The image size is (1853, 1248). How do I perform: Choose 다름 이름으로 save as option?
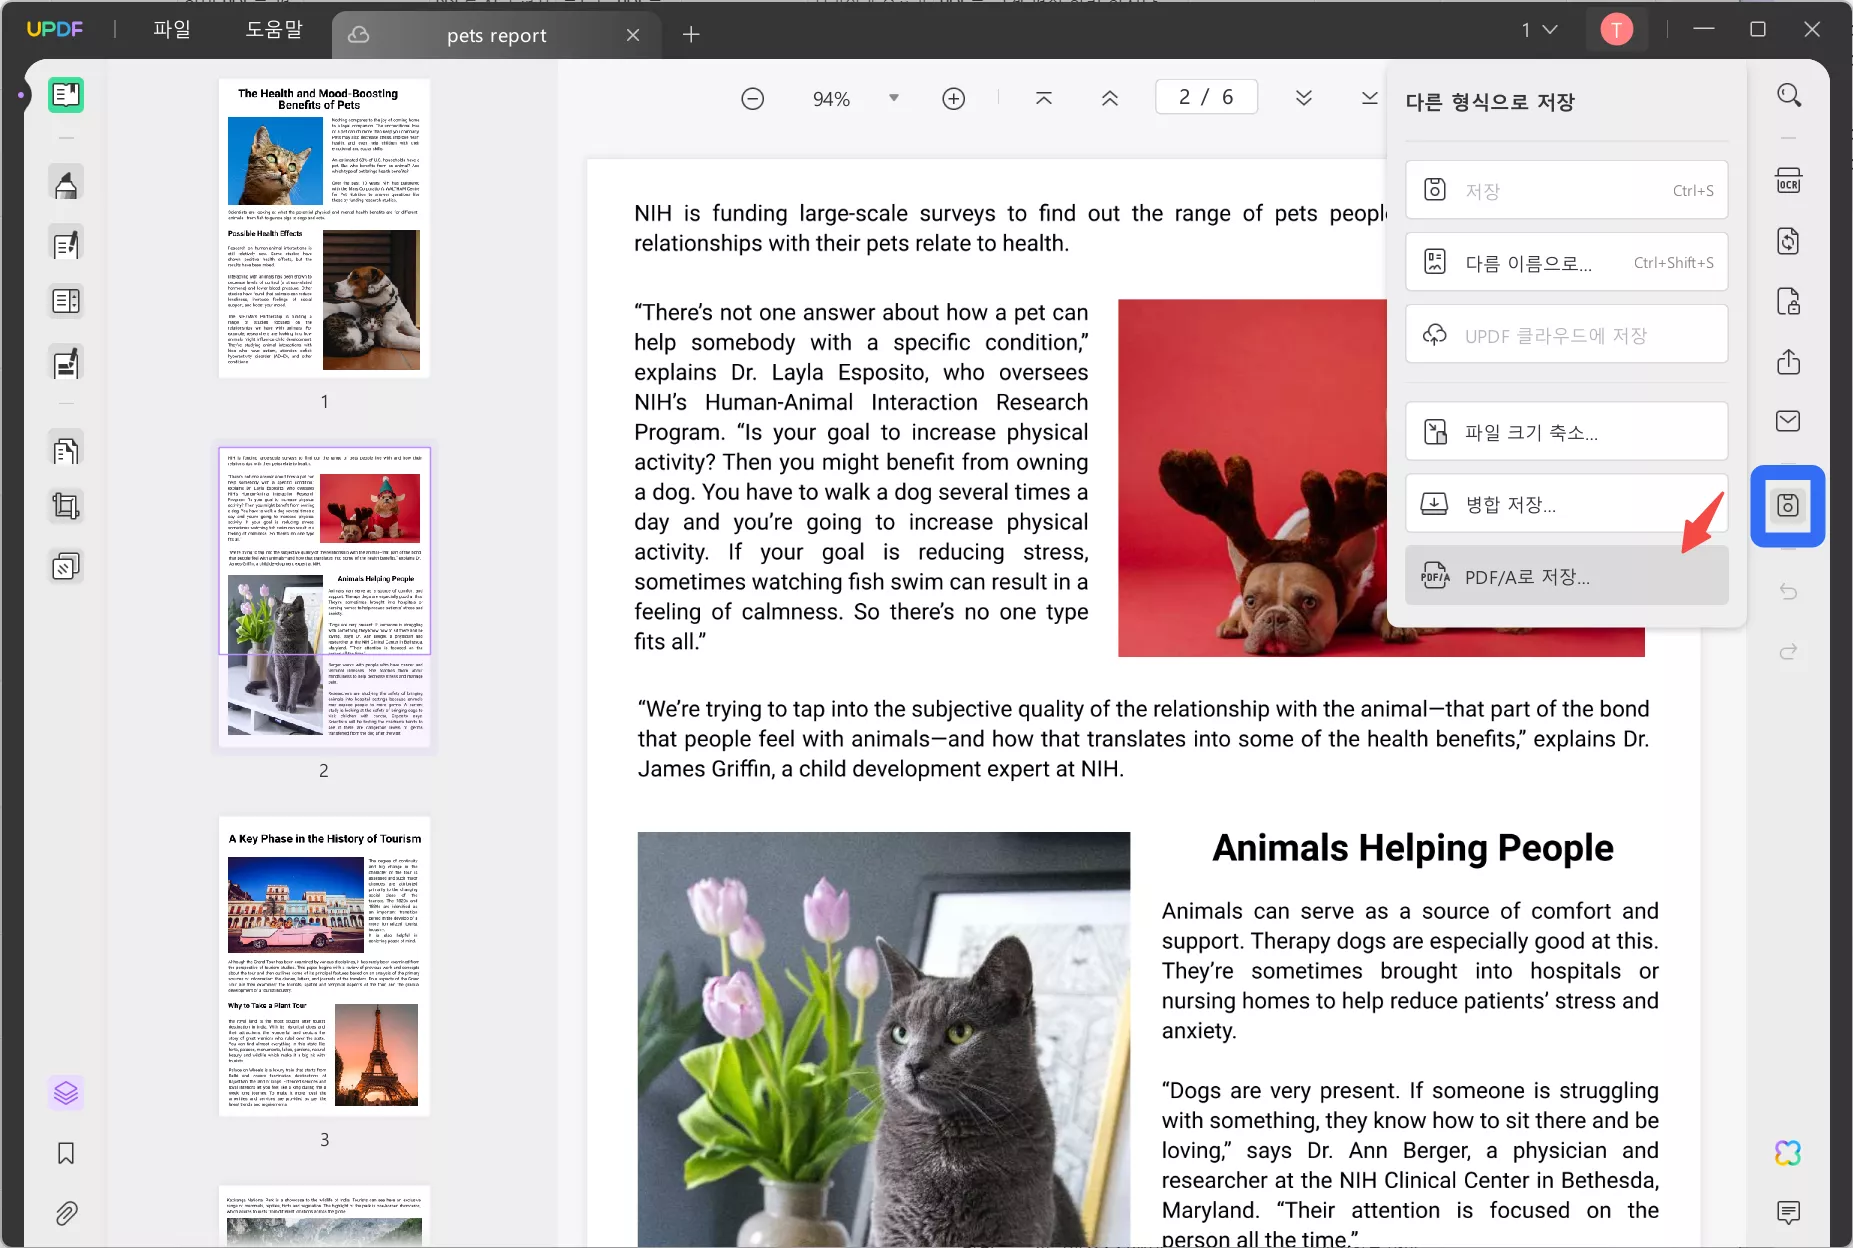point(1566,262)
